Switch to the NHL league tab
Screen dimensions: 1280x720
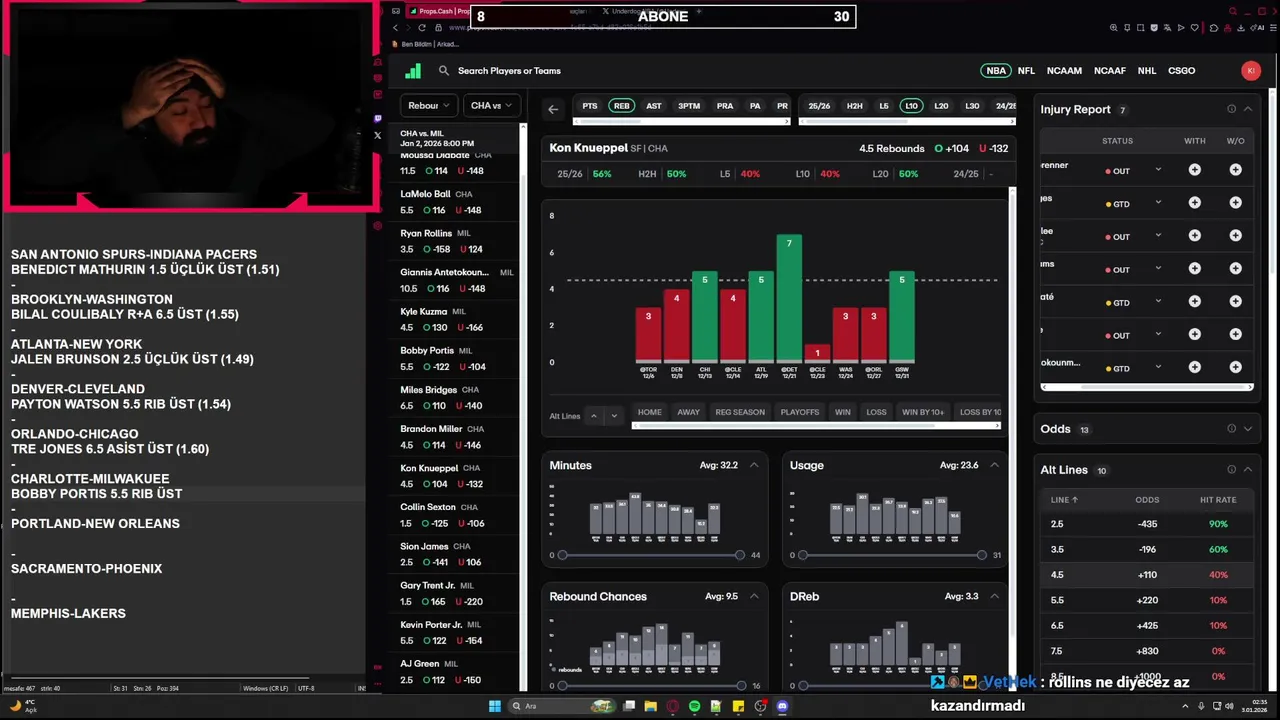(x=1147, y=71)
